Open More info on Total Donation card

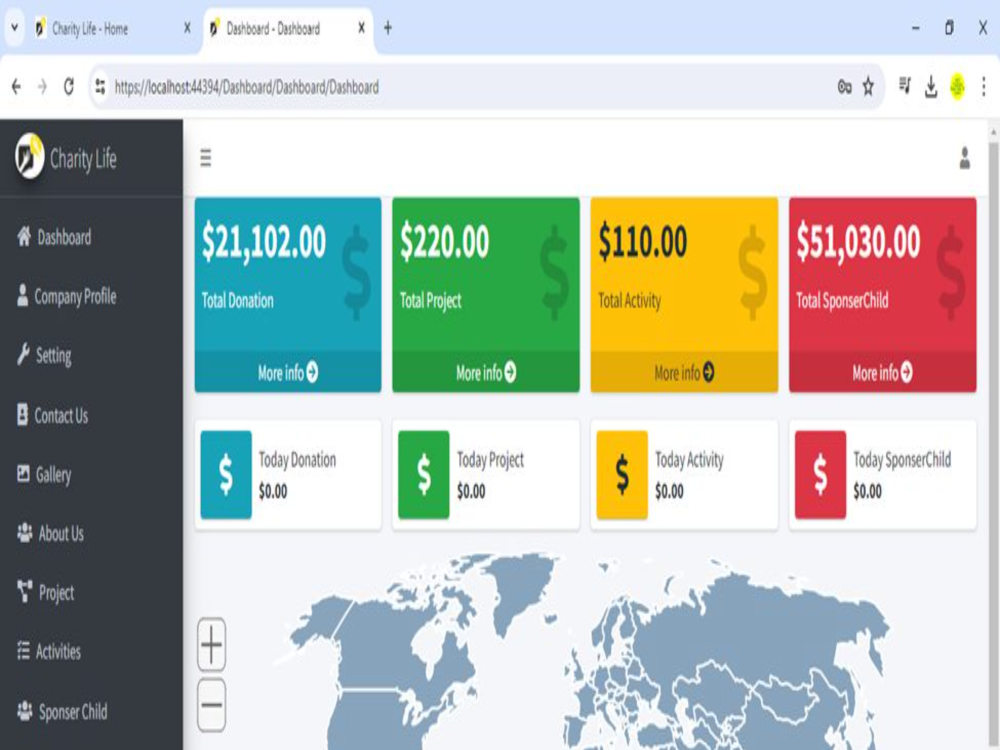pyautogui.click(x=288, y=372)
